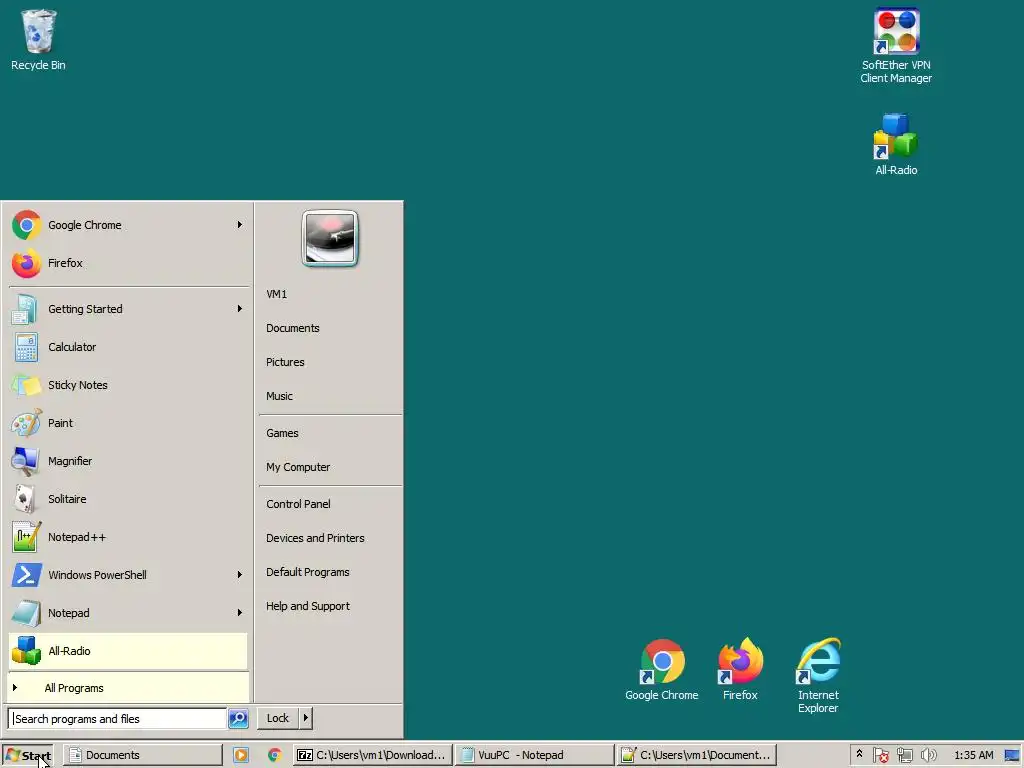The height and width of the screenshot is (768, 1024).
Task: Click Getting Started icon in Start menu
Action: [26, 309]
